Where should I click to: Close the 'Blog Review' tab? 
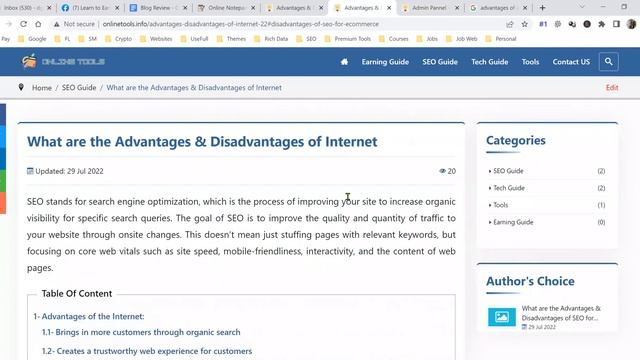coord(185,8)
